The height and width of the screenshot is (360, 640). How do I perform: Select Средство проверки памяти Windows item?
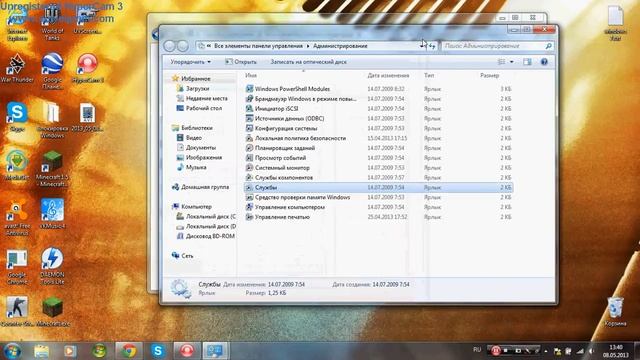pyautogui.click(x=378, y=197)
